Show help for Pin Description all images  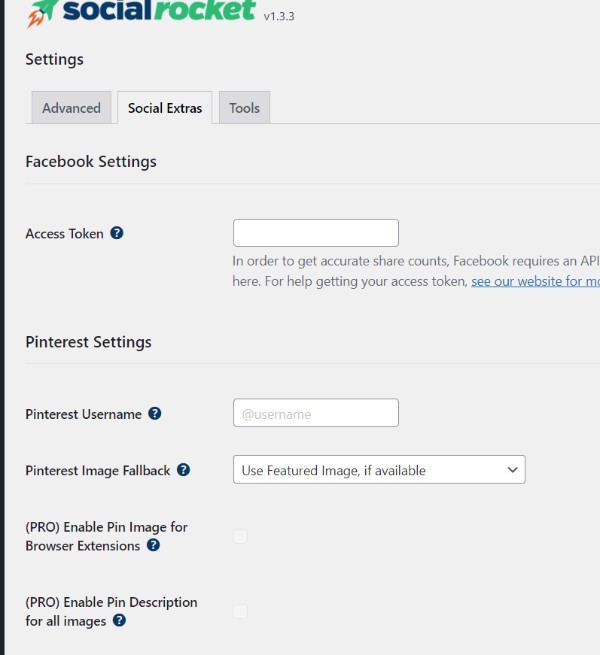coord(119,620)
